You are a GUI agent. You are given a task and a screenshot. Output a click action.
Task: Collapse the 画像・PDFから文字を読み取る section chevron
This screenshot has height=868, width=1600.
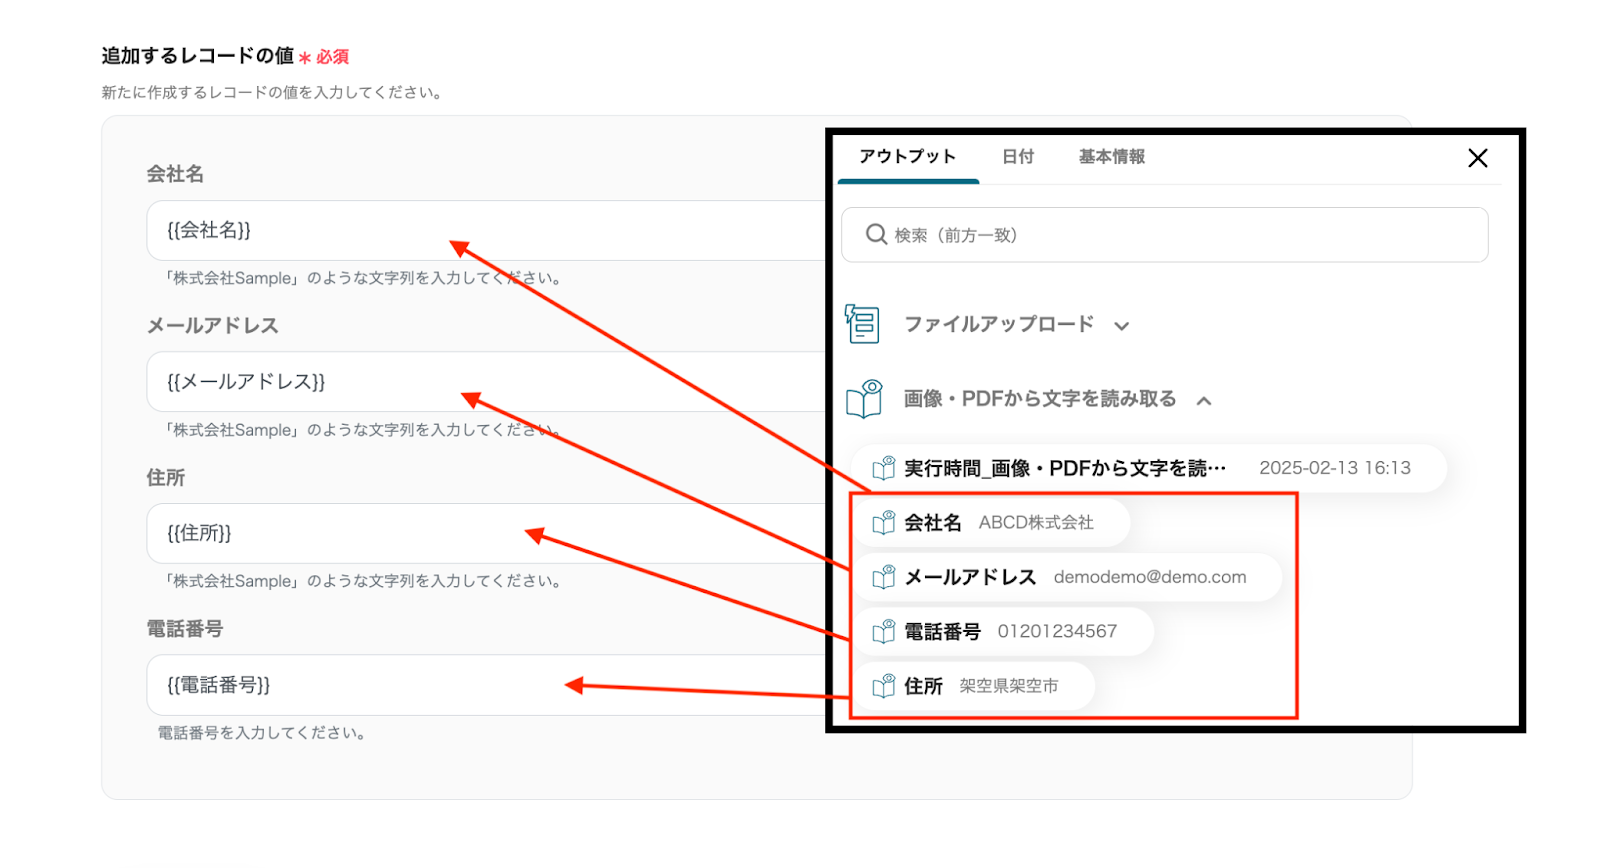1204,401
